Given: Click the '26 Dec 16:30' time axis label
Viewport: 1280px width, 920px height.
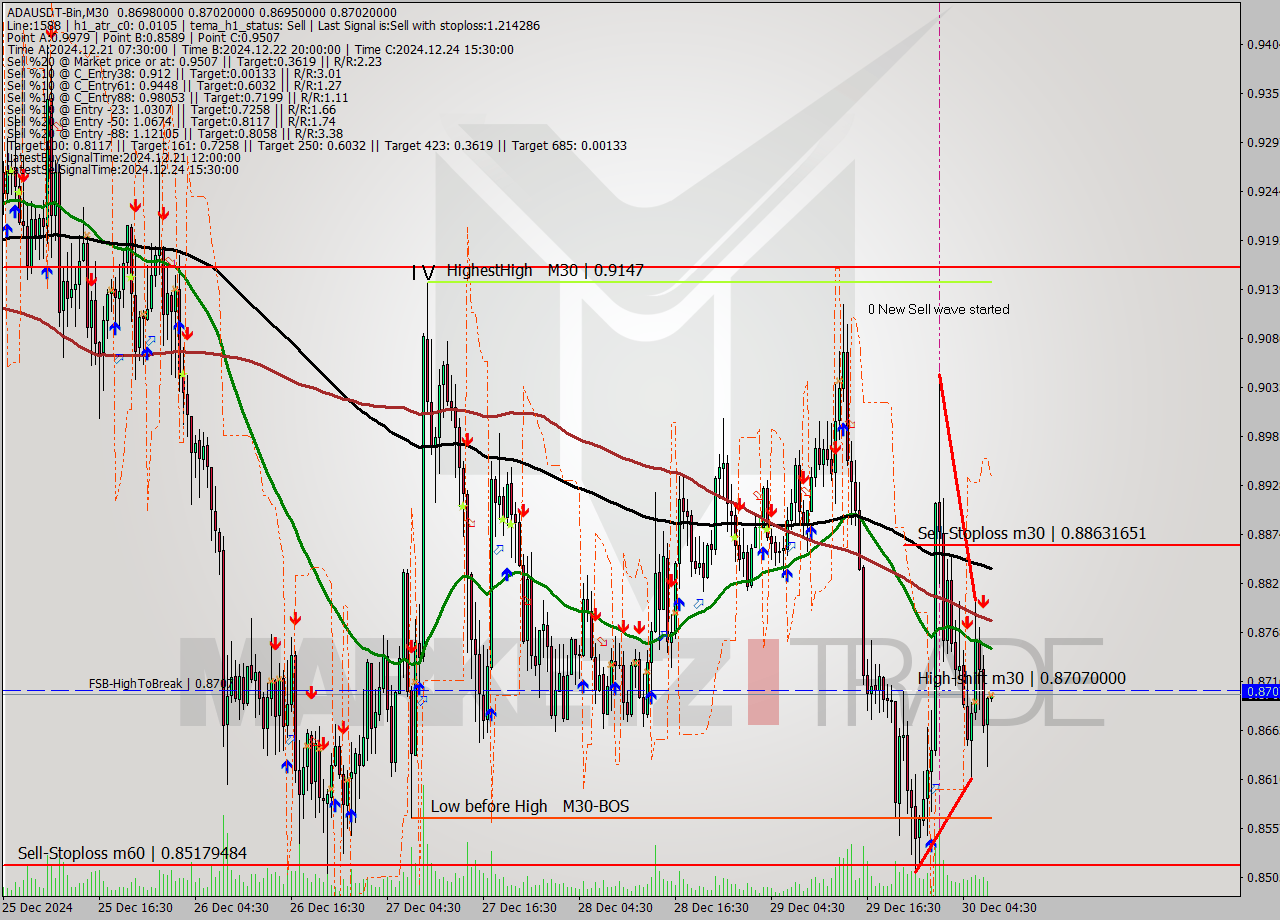Looking at the screenshot, I should pos(326,908).
